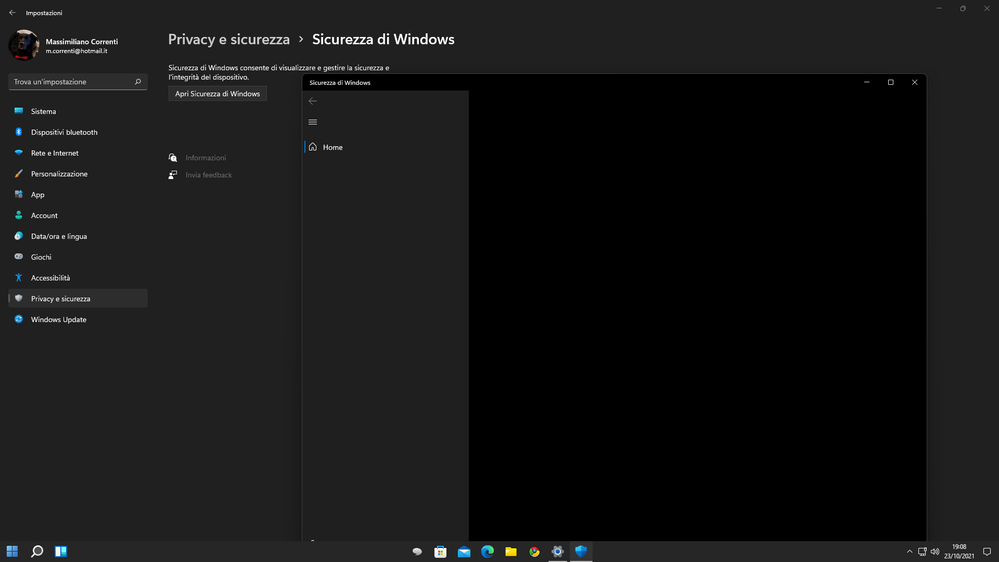Click the Accessibilità person icon
The width and height of the screenshot is (999, 562).
coord(18,278)
